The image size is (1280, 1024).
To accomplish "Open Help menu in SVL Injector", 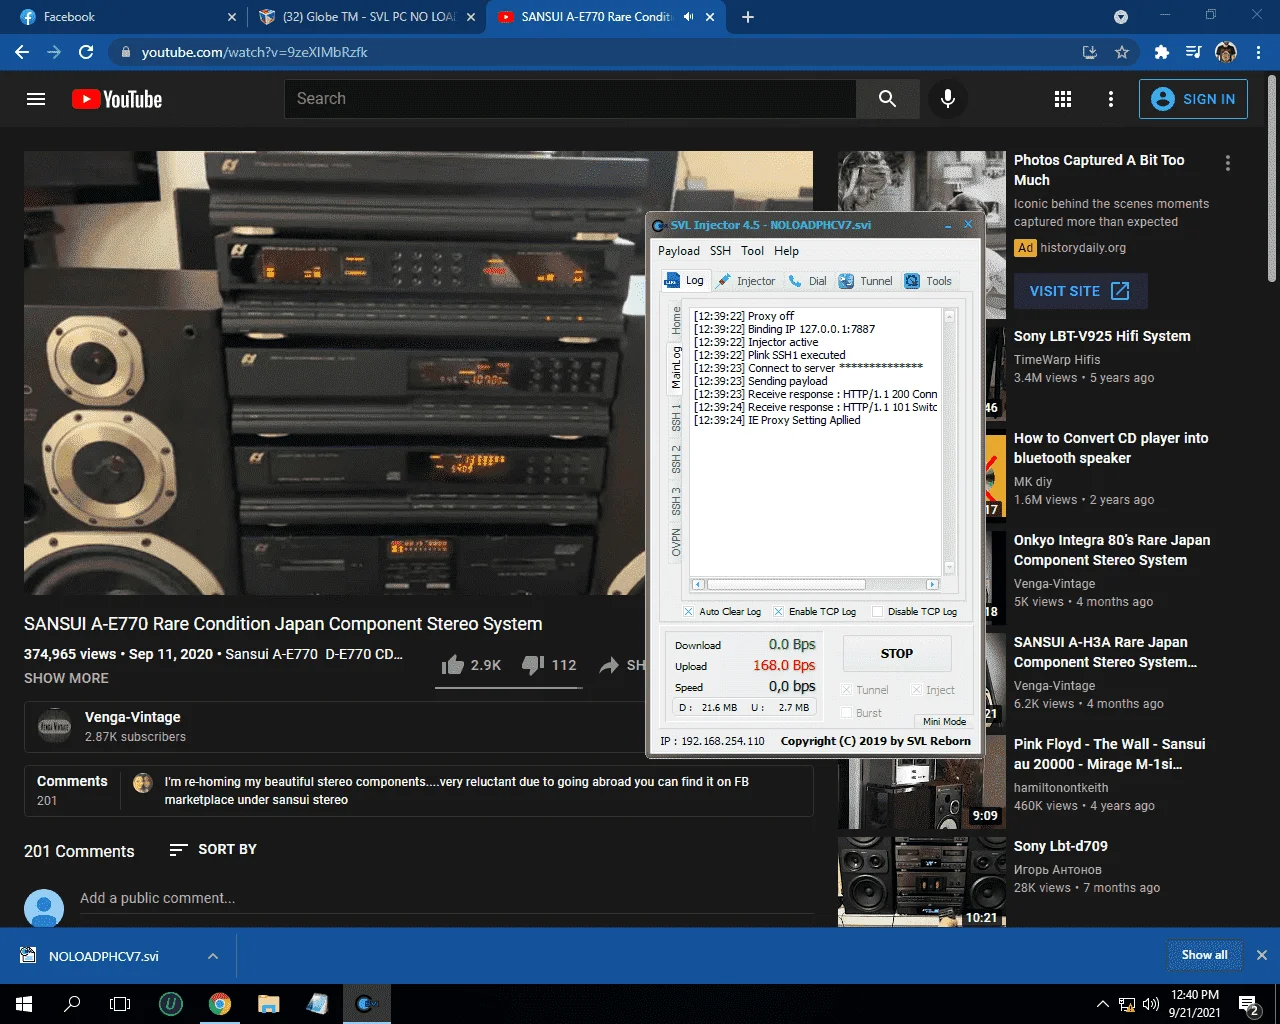I will (786, 251).
